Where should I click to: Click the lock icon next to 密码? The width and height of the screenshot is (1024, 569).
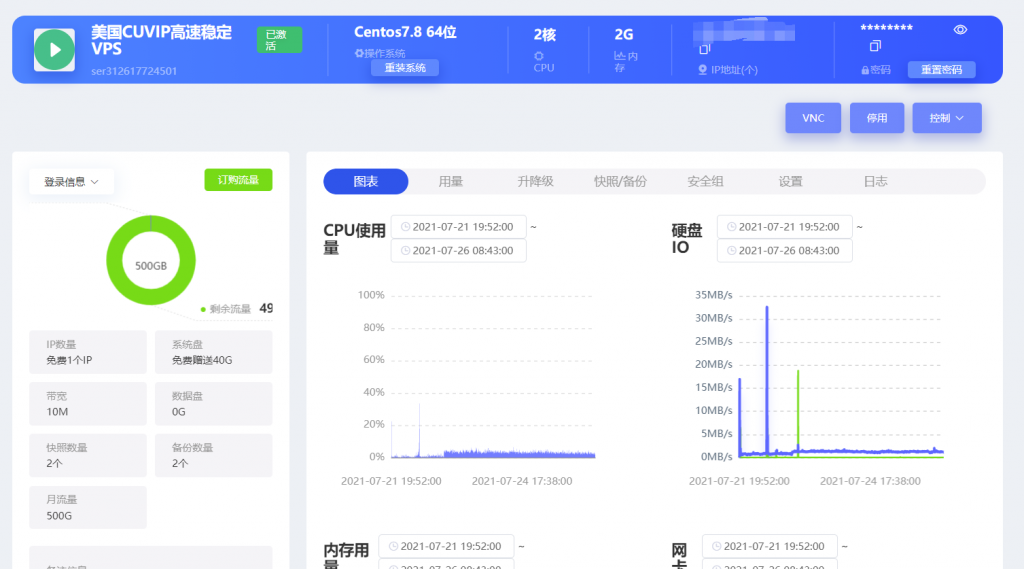(x=865, y=70)
